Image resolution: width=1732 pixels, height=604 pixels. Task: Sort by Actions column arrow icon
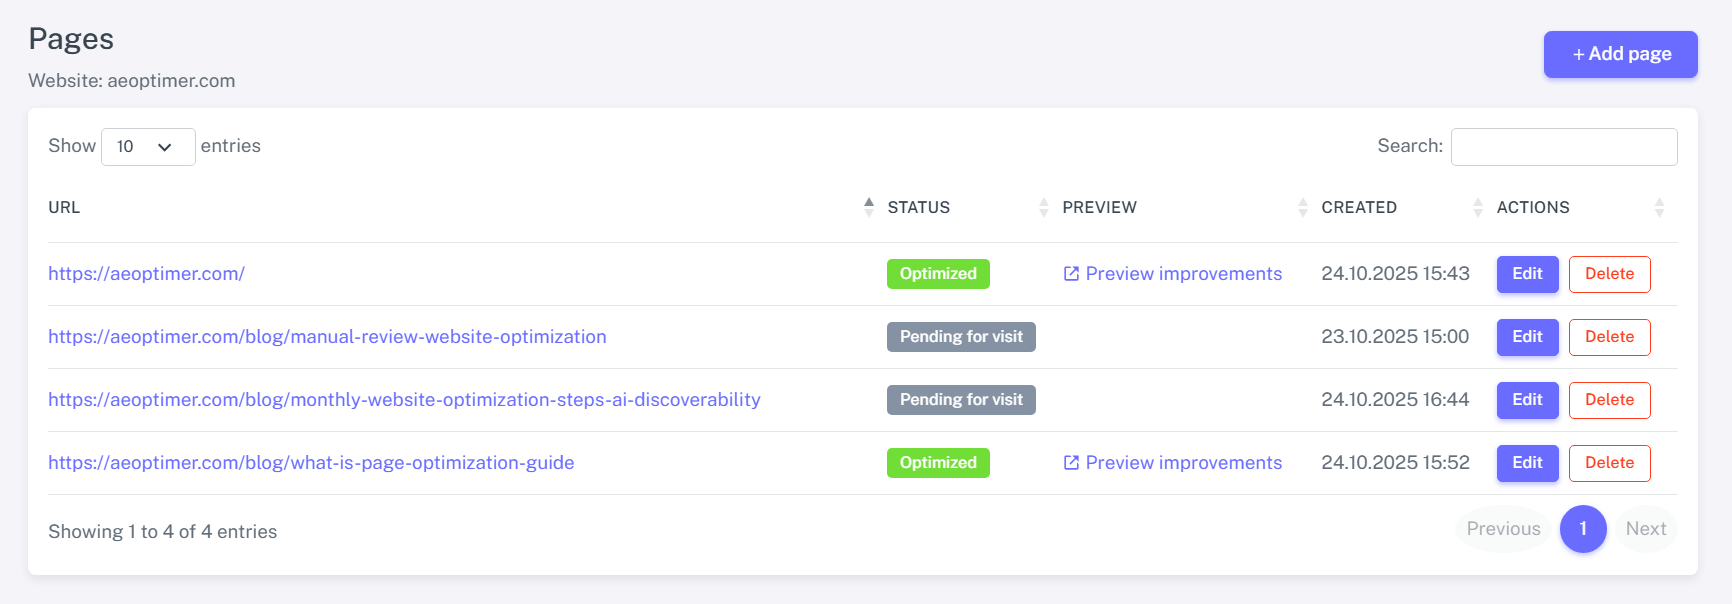1659,207
